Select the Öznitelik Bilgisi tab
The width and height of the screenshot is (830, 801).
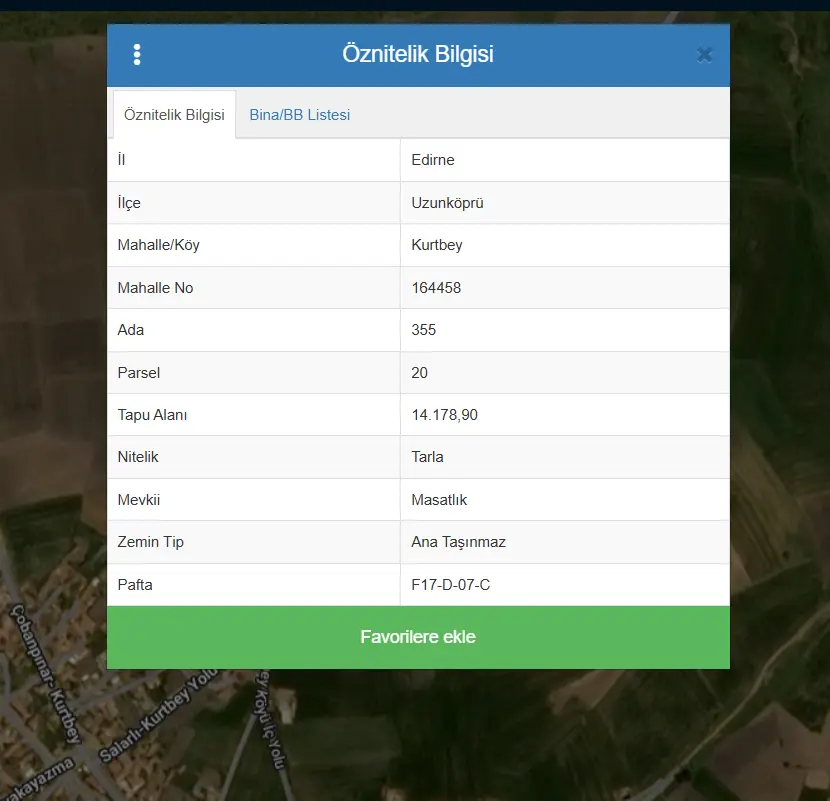(174, 115)
